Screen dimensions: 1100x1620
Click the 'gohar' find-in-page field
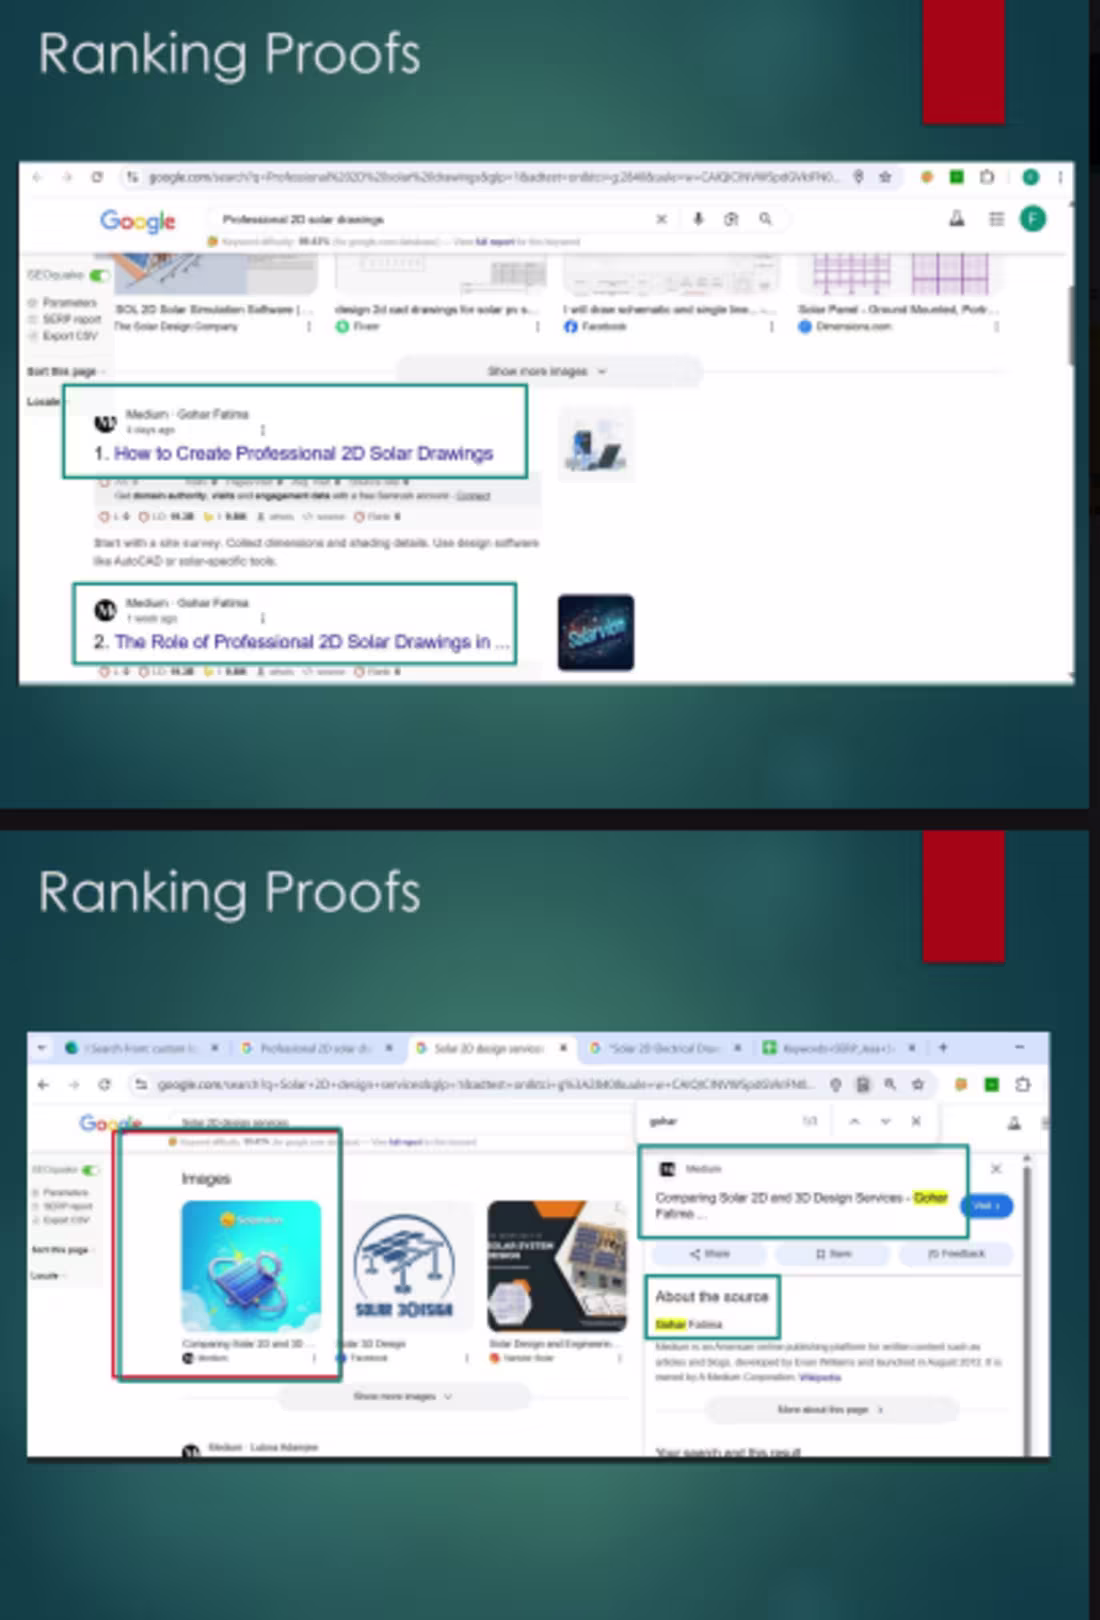tap(720, 1121)
